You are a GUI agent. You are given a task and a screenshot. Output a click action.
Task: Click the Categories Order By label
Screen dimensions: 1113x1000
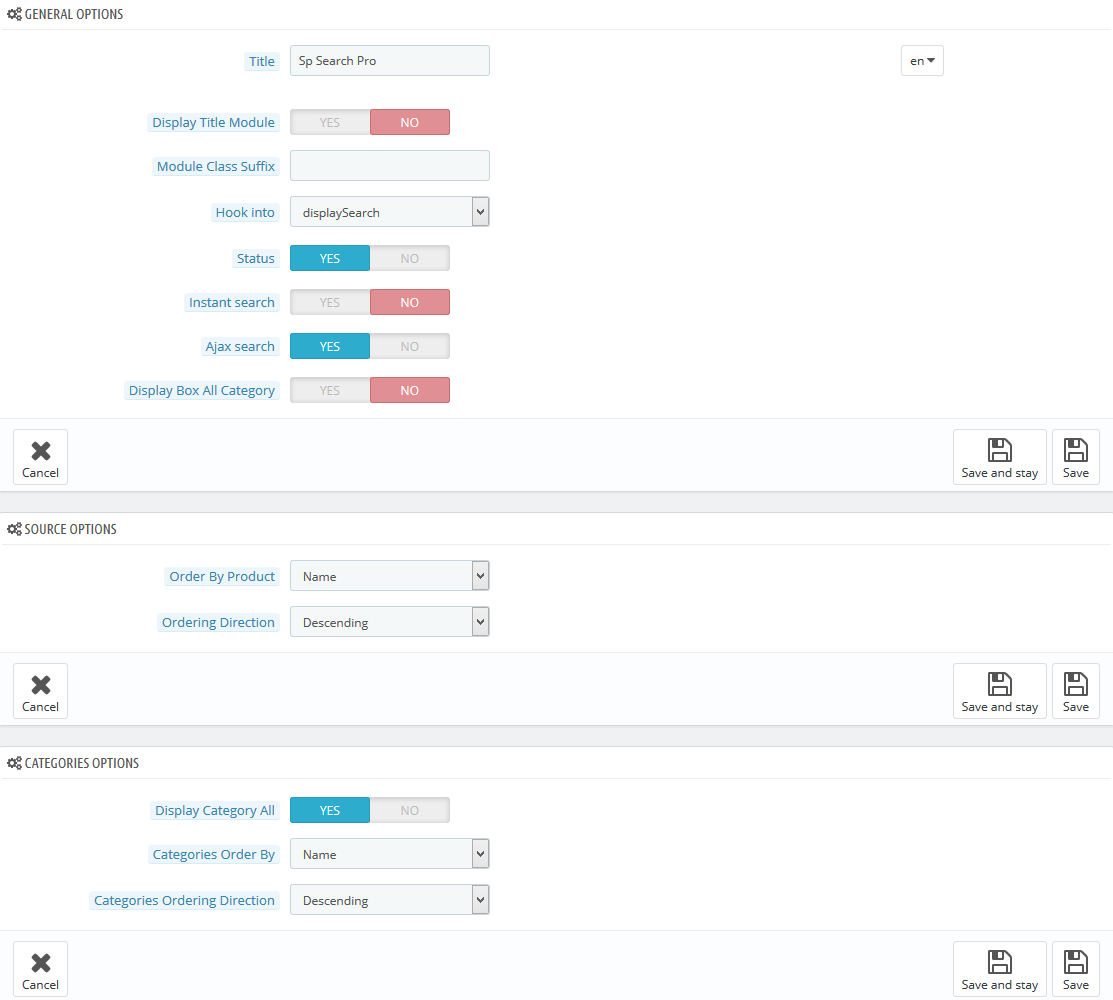[214, 855]
